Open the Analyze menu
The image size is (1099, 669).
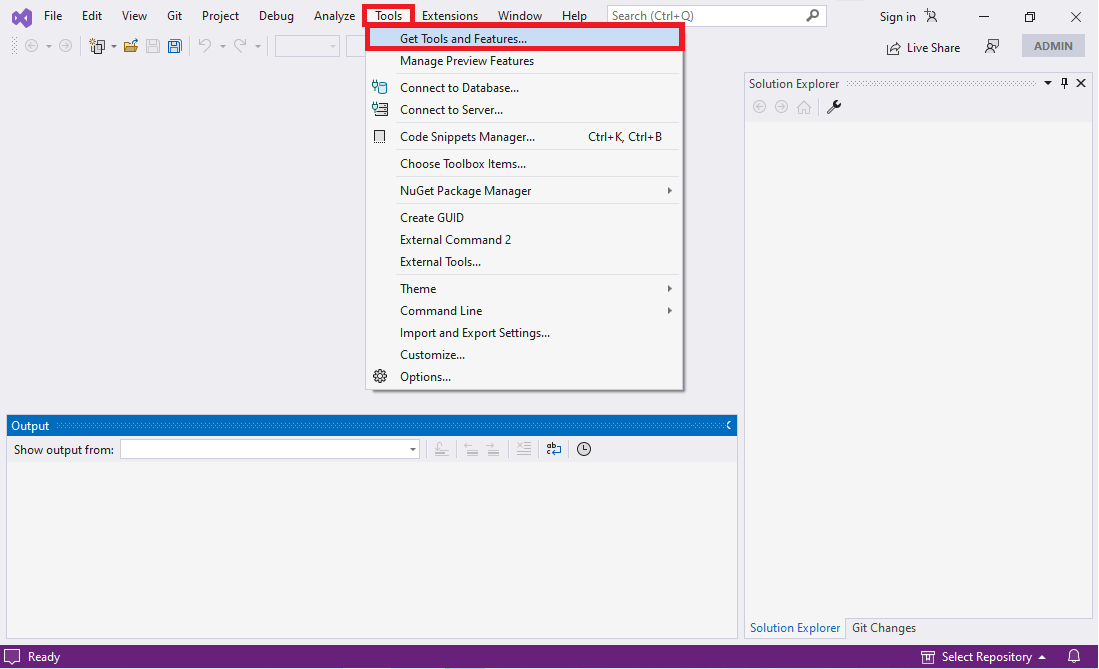tap(334, 15)
